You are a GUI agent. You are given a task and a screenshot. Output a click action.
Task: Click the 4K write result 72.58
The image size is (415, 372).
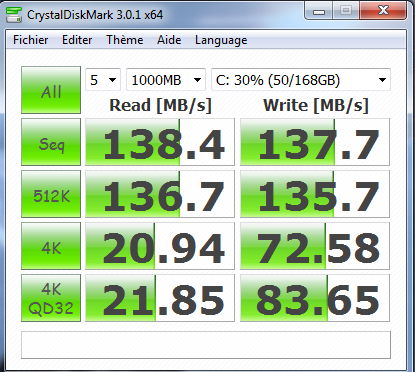click(315, 246)
